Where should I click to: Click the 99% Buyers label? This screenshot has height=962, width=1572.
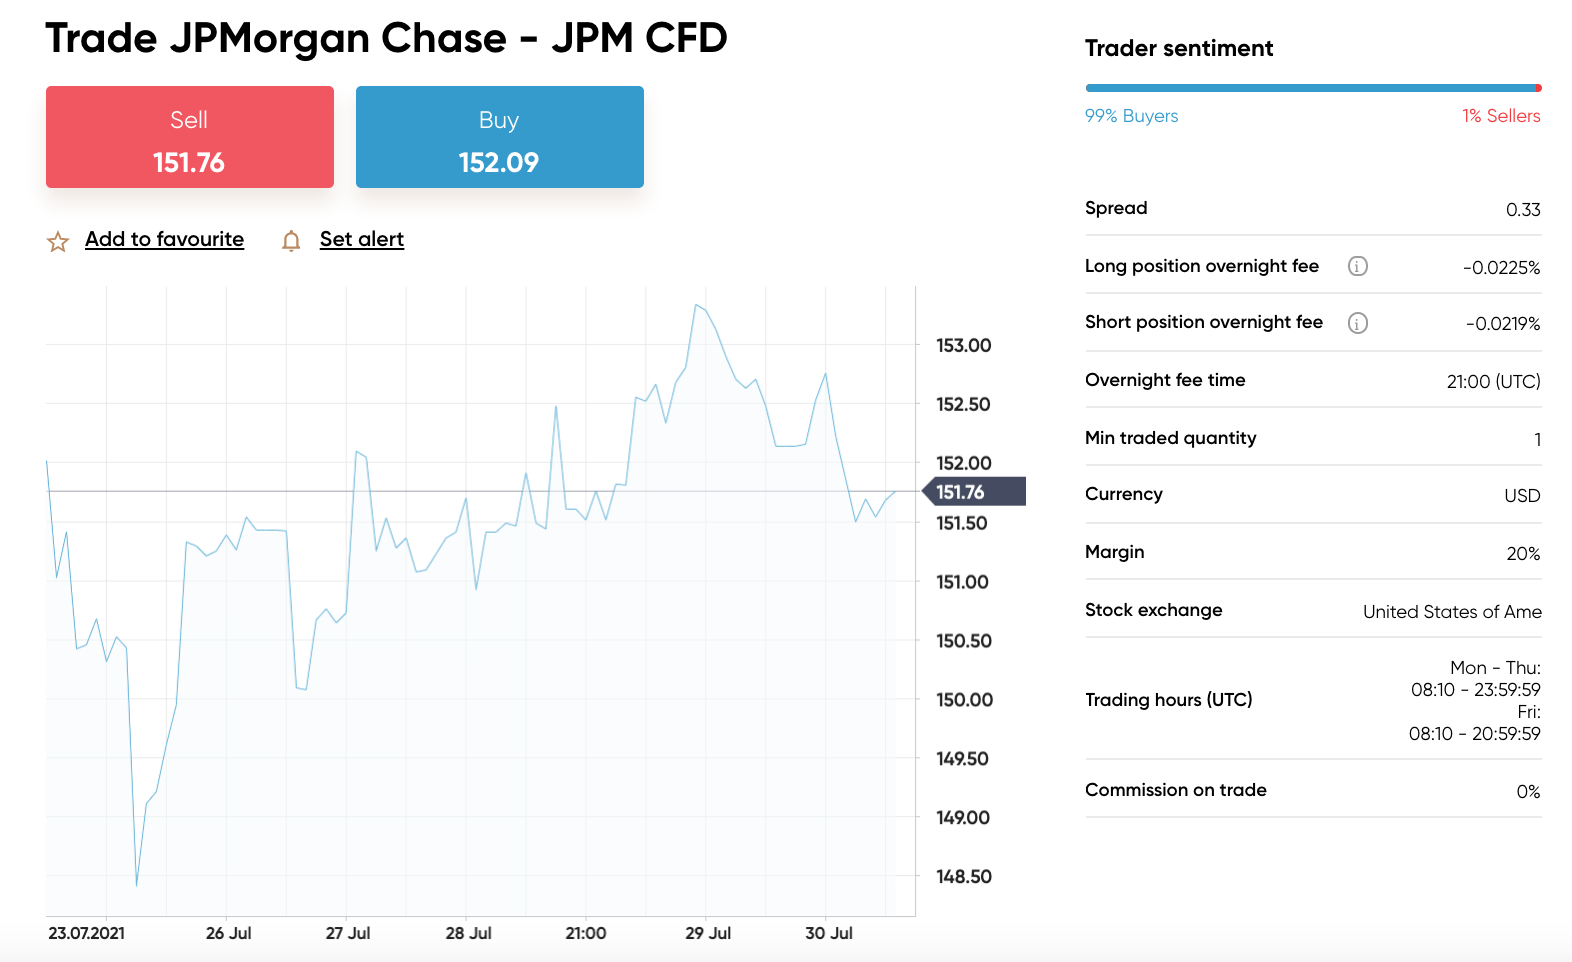pyautogui.click(x=1131, y=116)
